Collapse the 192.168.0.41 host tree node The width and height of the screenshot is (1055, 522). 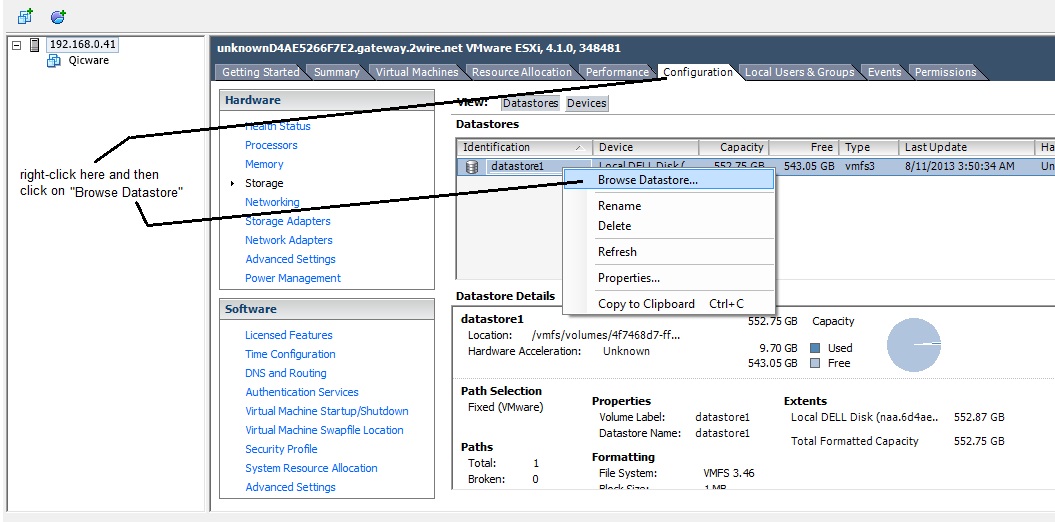17,45
